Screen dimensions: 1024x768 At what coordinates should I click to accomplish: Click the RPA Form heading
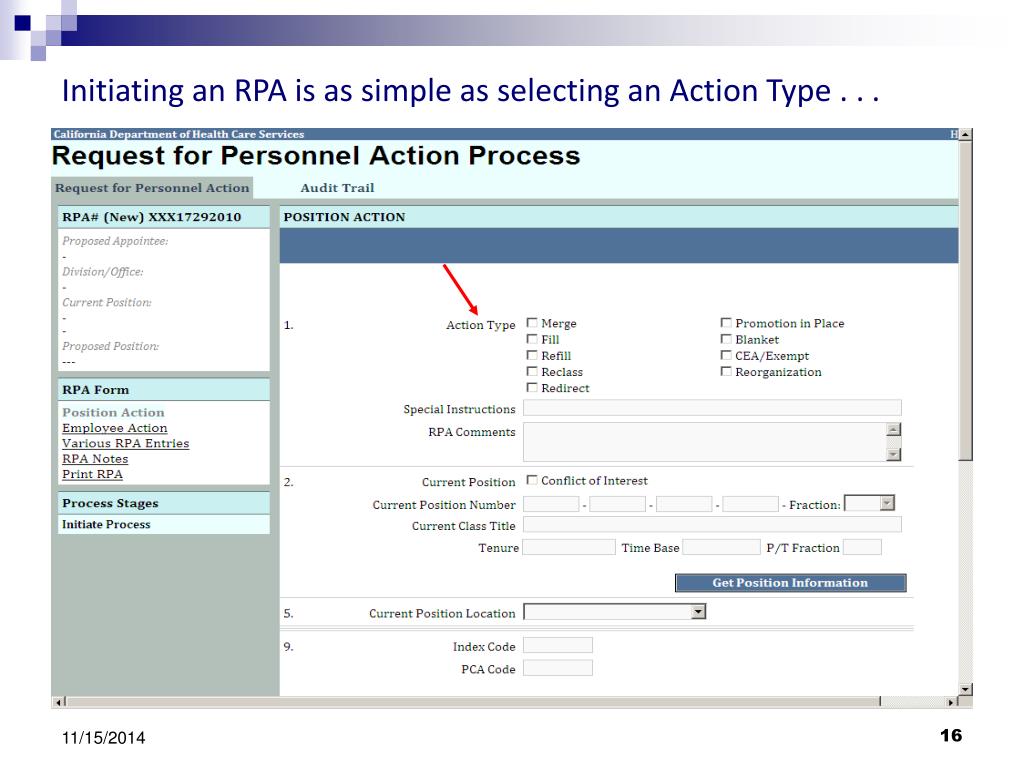click(x=163, y=390)
